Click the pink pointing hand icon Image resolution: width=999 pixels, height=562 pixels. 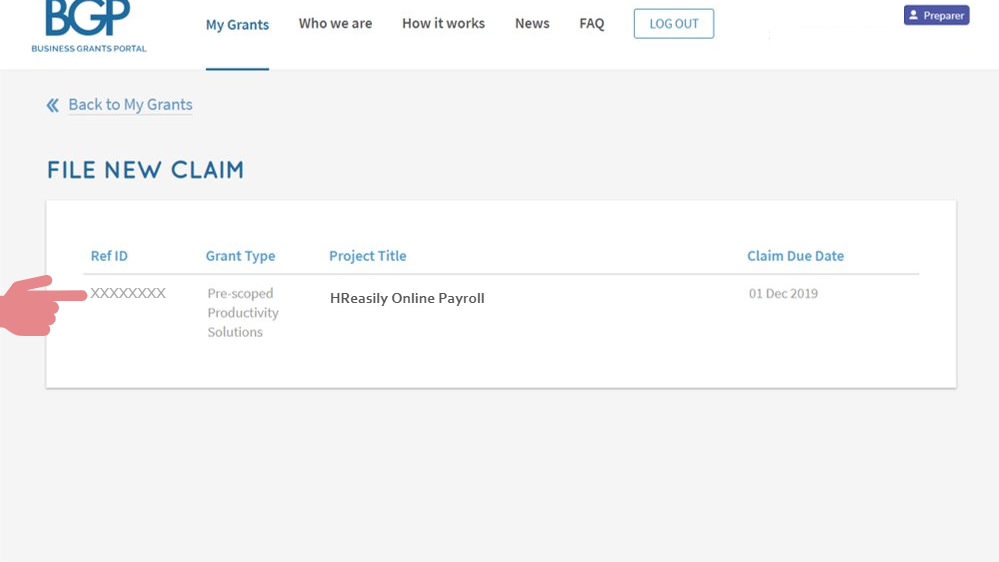[x=43, y=306]
